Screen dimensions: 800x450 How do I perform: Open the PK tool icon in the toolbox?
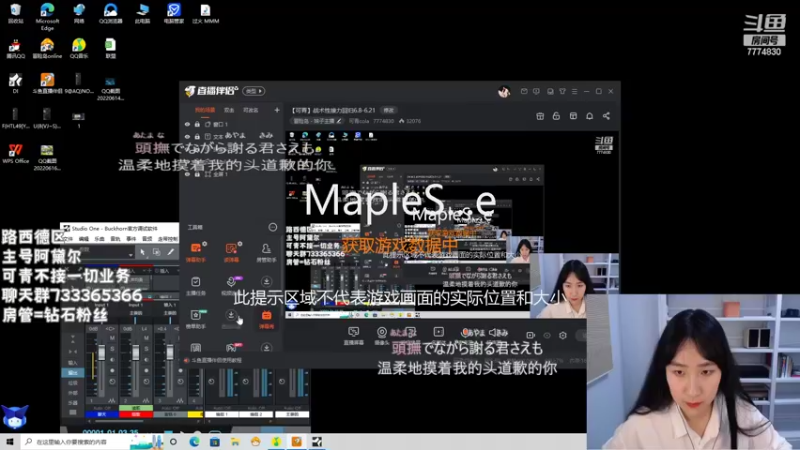coord(231,347)
